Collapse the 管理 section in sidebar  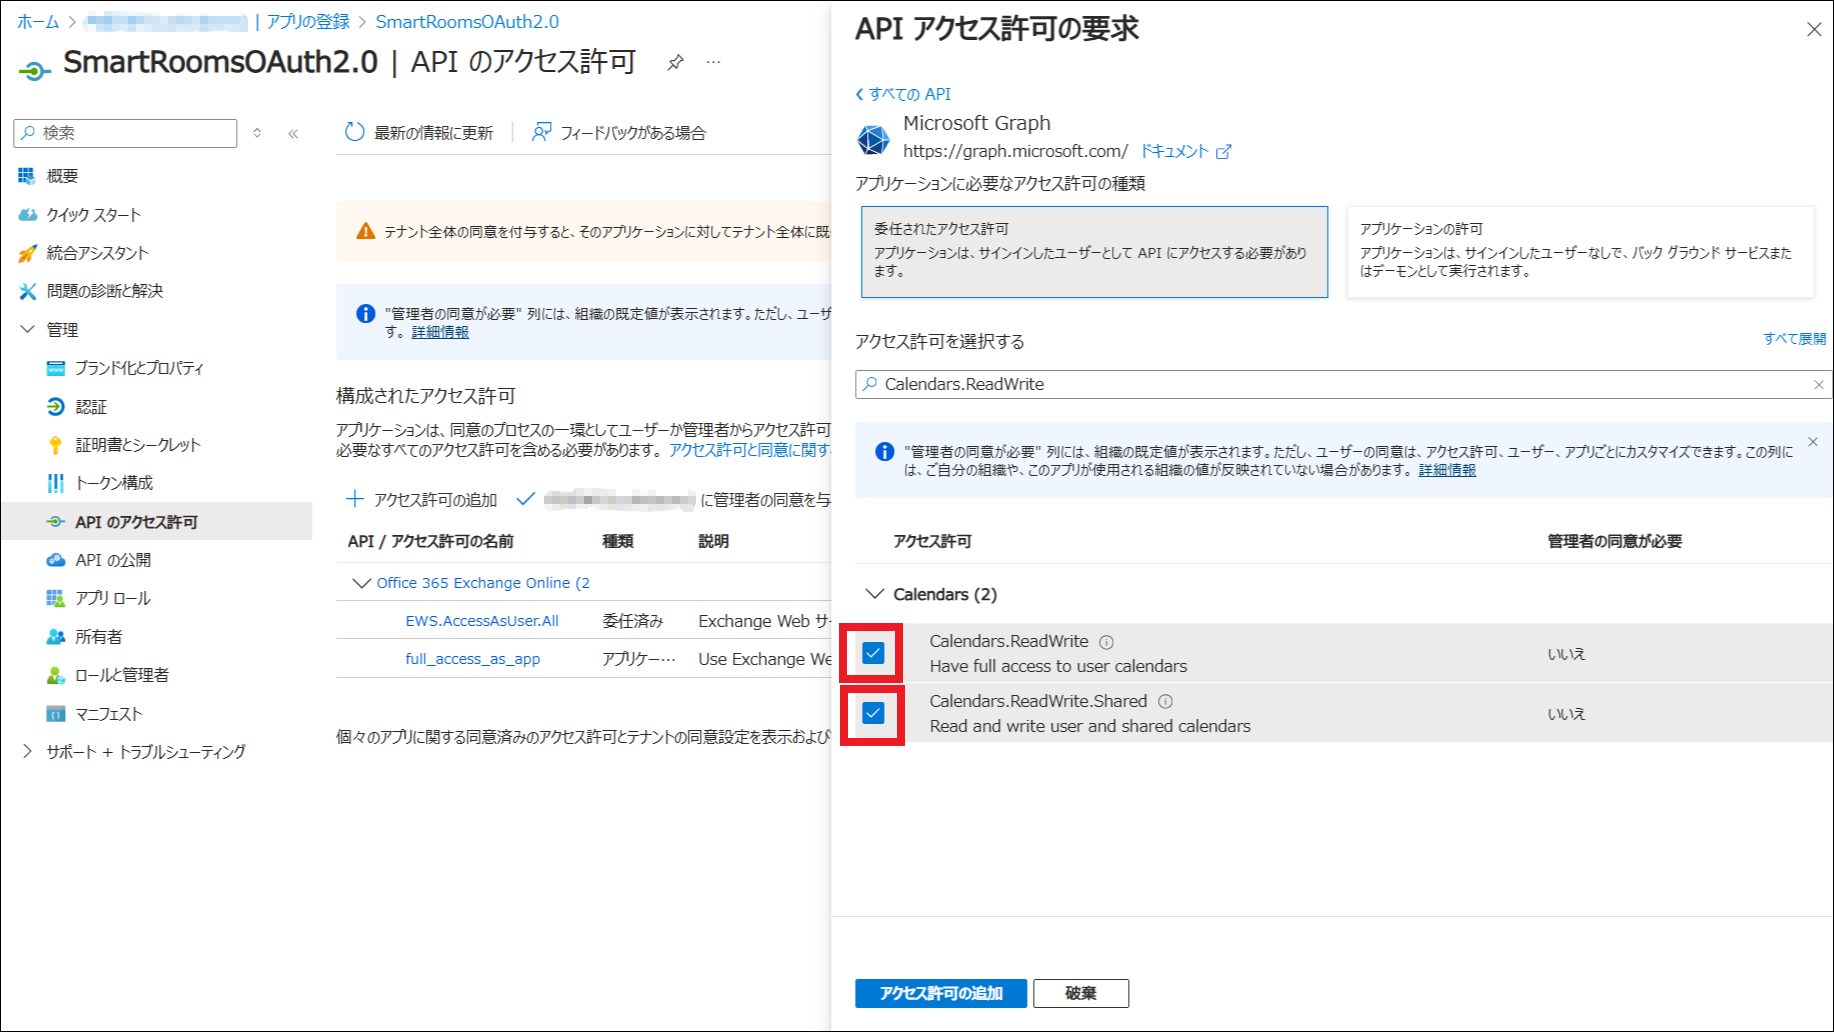28,329
